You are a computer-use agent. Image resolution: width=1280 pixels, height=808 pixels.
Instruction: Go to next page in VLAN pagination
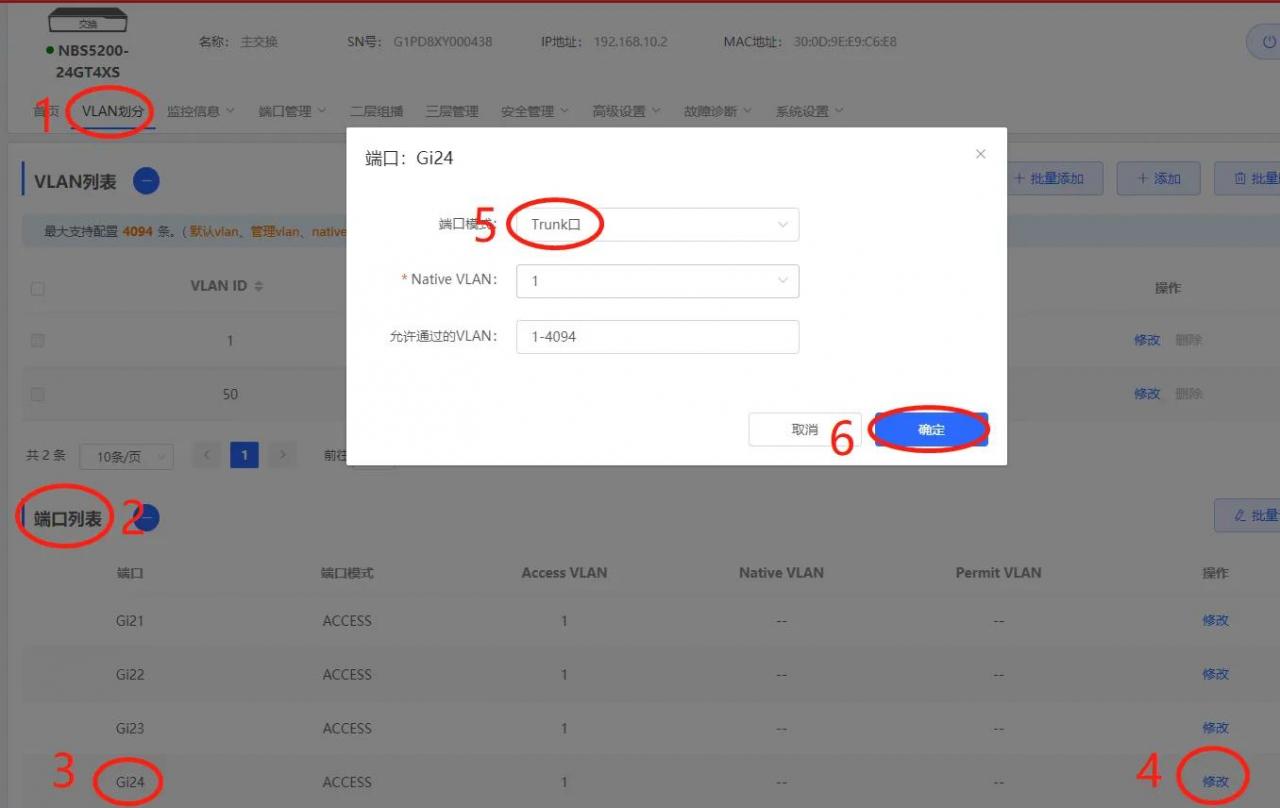click(x=283, y=456)
